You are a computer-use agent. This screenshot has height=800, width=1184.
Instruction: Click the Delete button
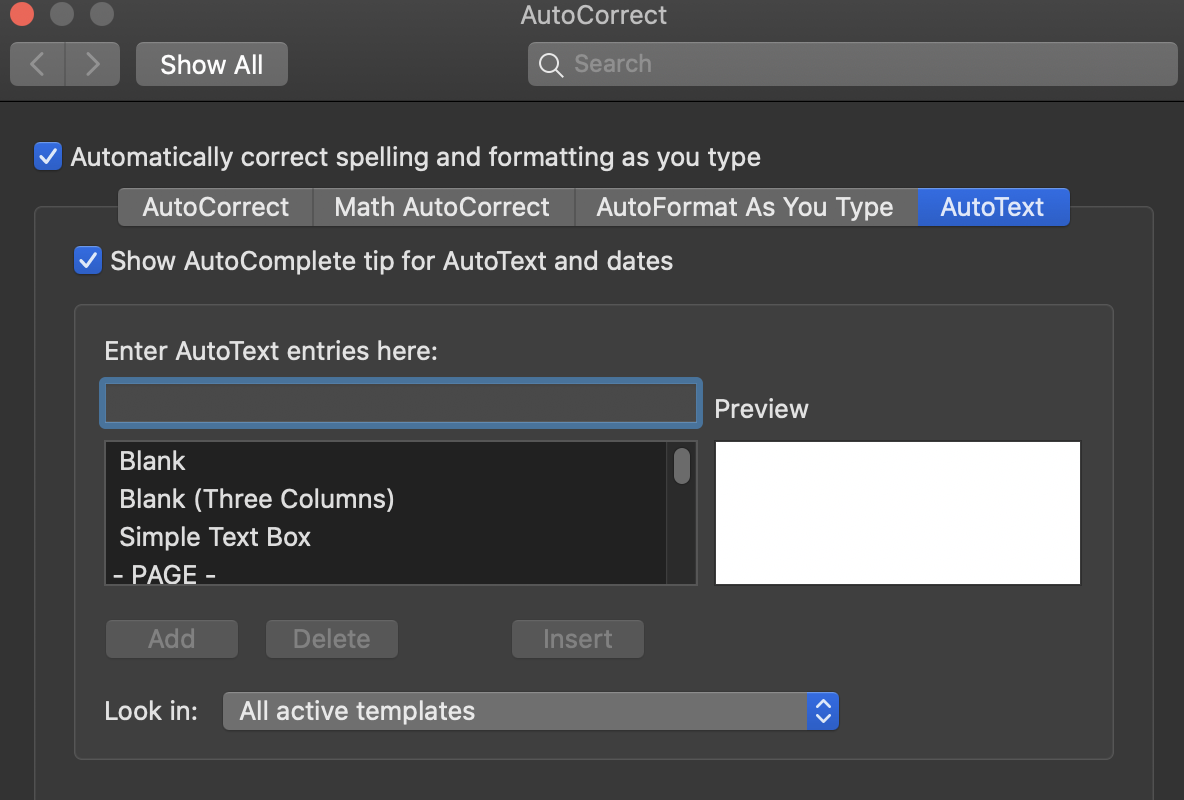(331, 639)
